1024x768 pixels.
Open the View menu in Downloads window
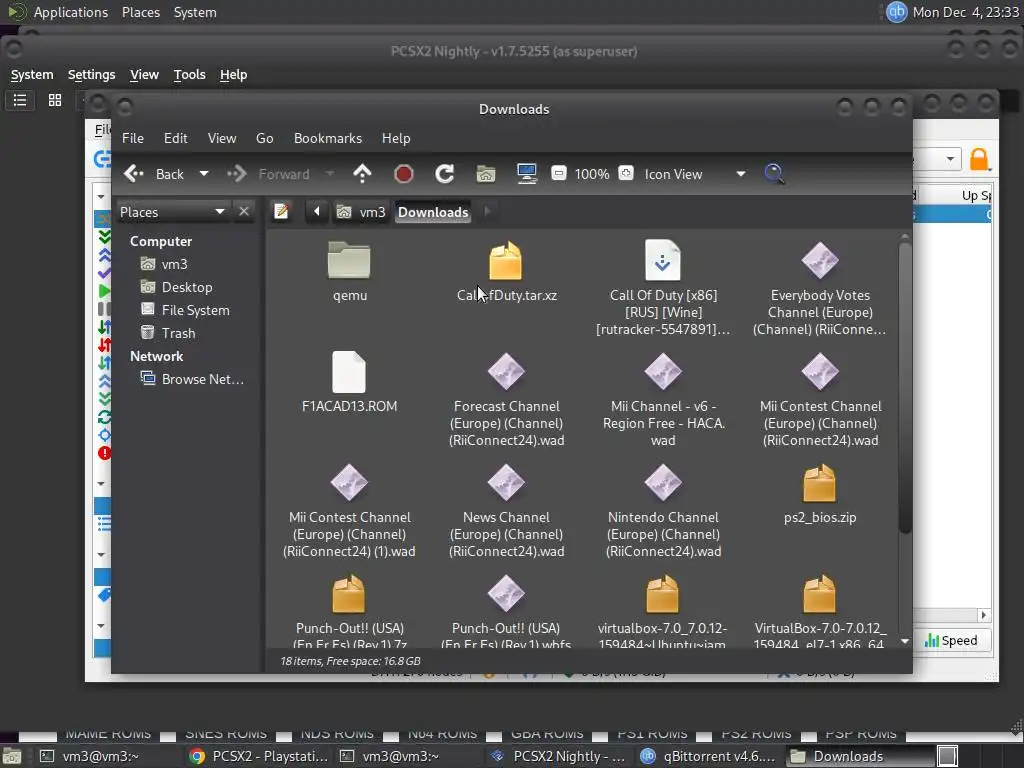pyautogui.click(x=222, y=138)
